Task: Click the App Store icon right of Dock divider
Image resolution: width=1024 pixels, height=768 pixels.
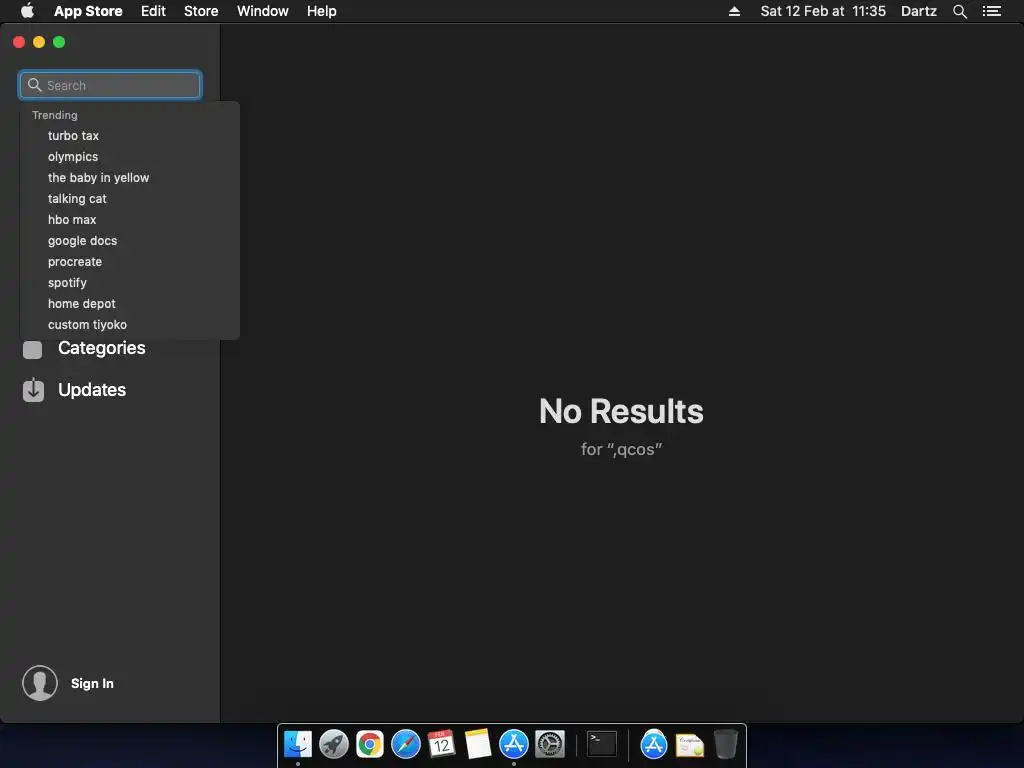Action: pyautogui.click(x=654, y=744)
